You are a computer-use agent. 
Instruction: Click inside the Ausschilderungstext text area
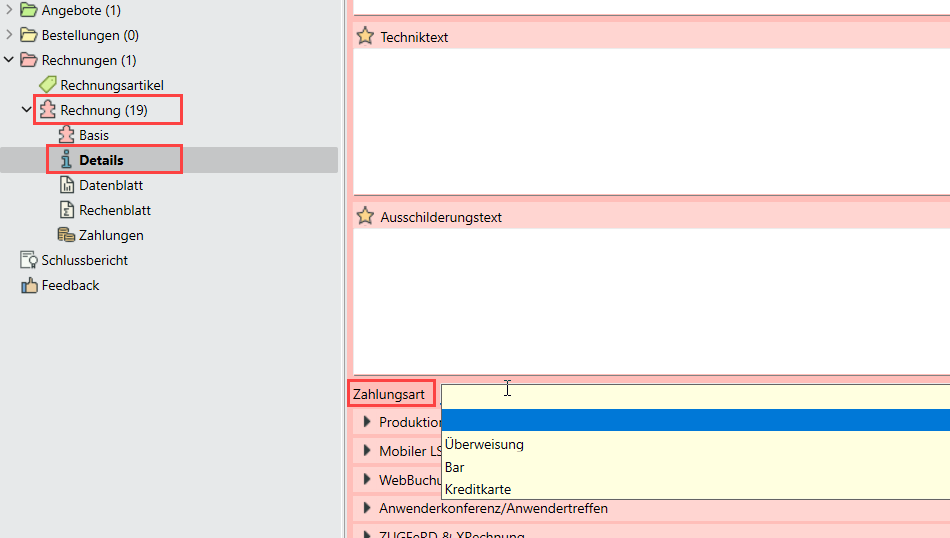click(650, 300)
